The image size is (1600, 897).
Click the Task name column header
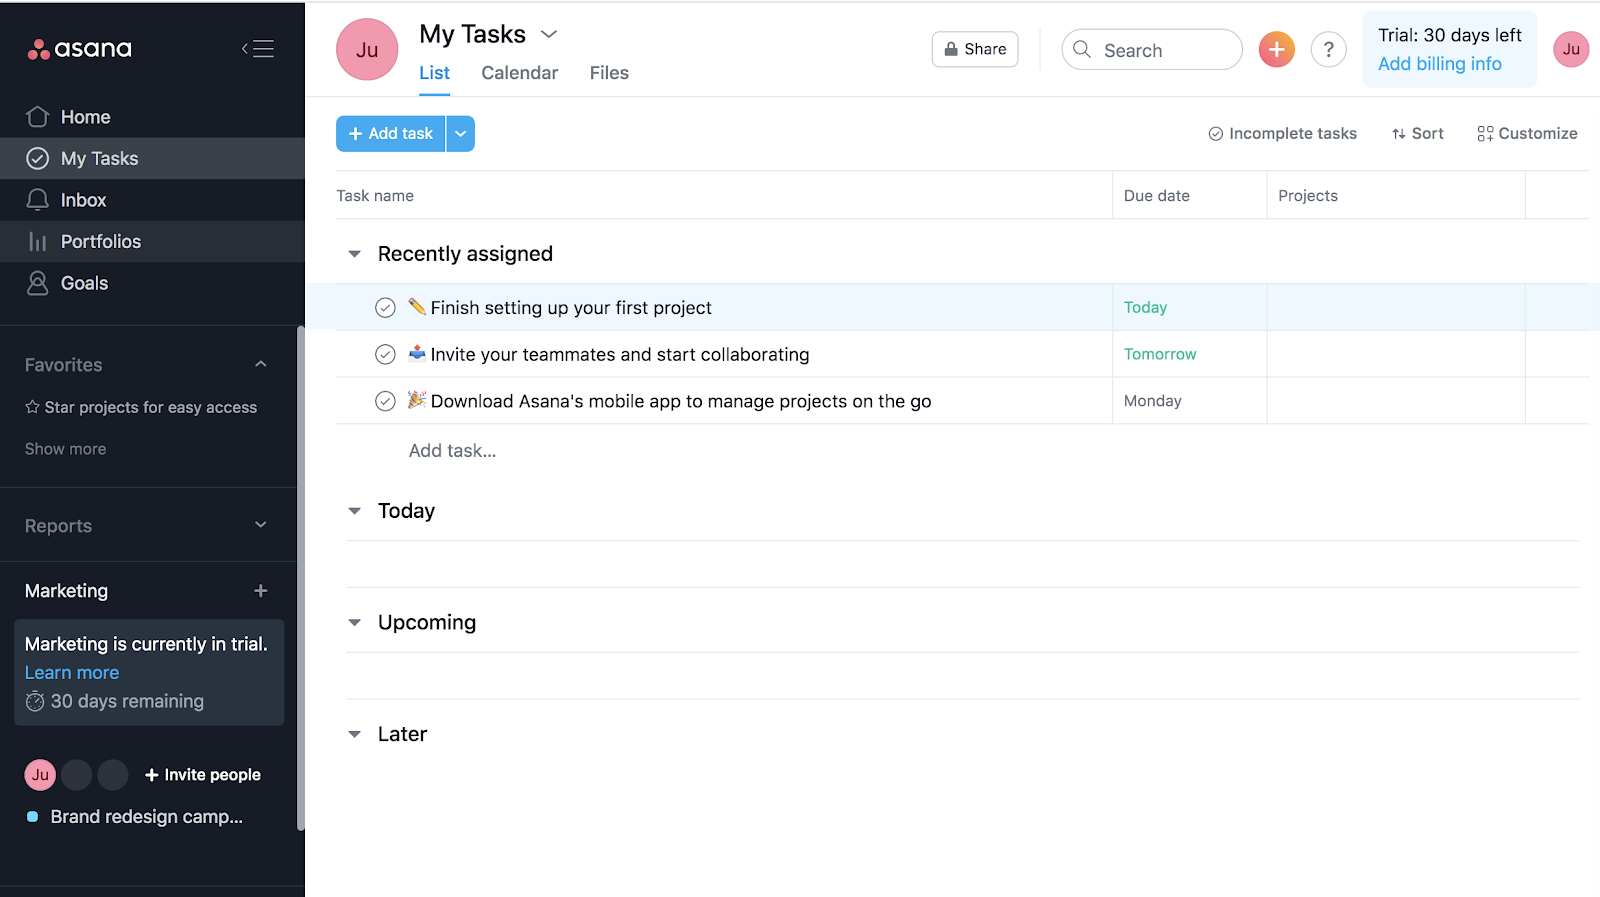point(375,196)
